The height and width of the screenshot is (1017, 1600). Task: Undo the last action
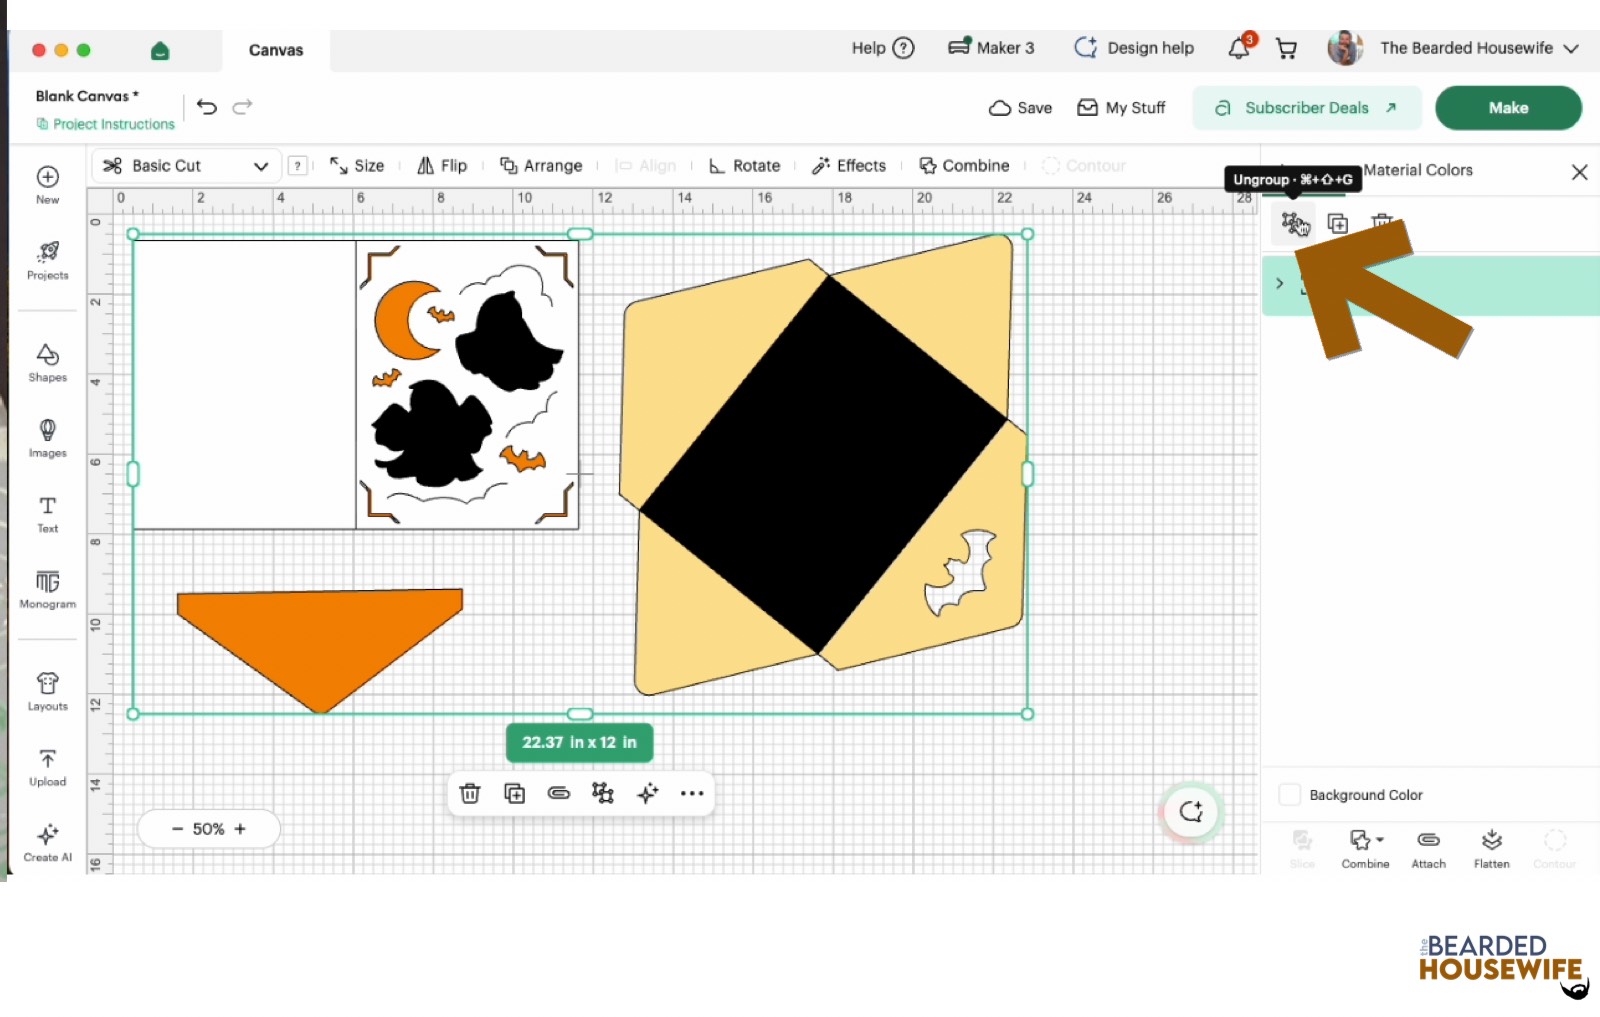point(207,107)
